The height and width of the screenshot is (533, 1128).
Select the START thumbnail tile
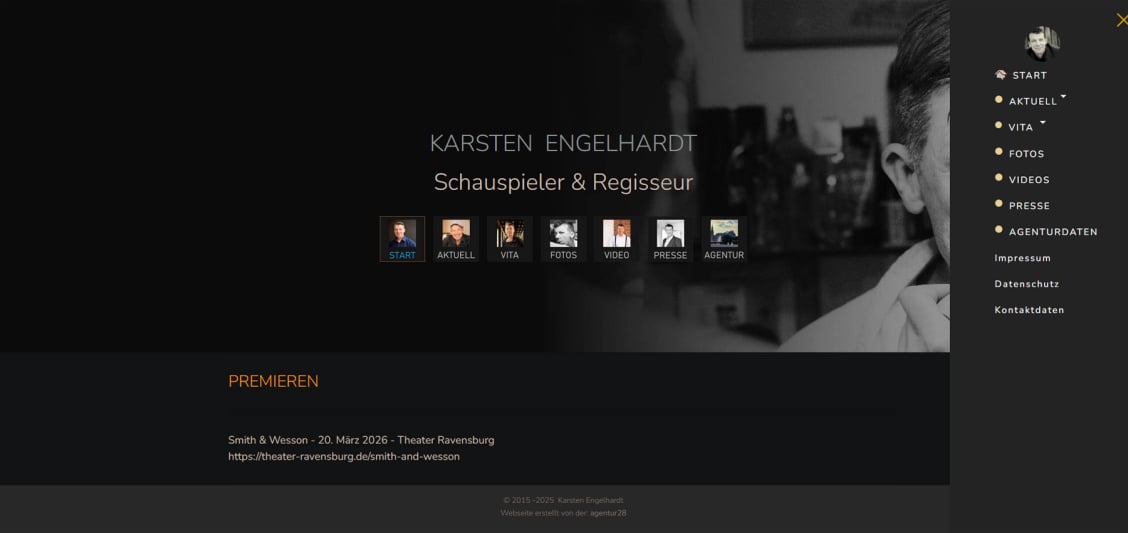[x=402, y=240]
